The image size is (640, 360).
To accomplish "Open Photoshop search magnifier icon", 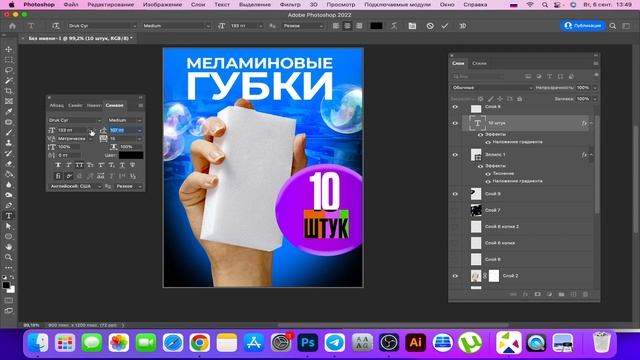I will (x=613, y=26).
